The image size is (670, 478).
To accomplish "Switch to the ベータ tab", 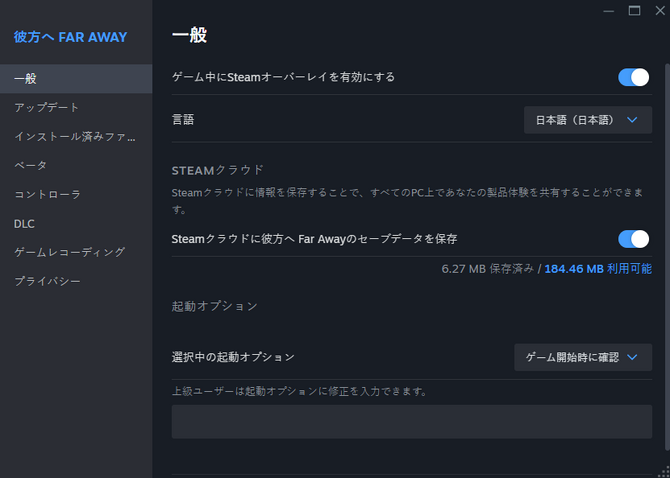I will tap(76, 165).
